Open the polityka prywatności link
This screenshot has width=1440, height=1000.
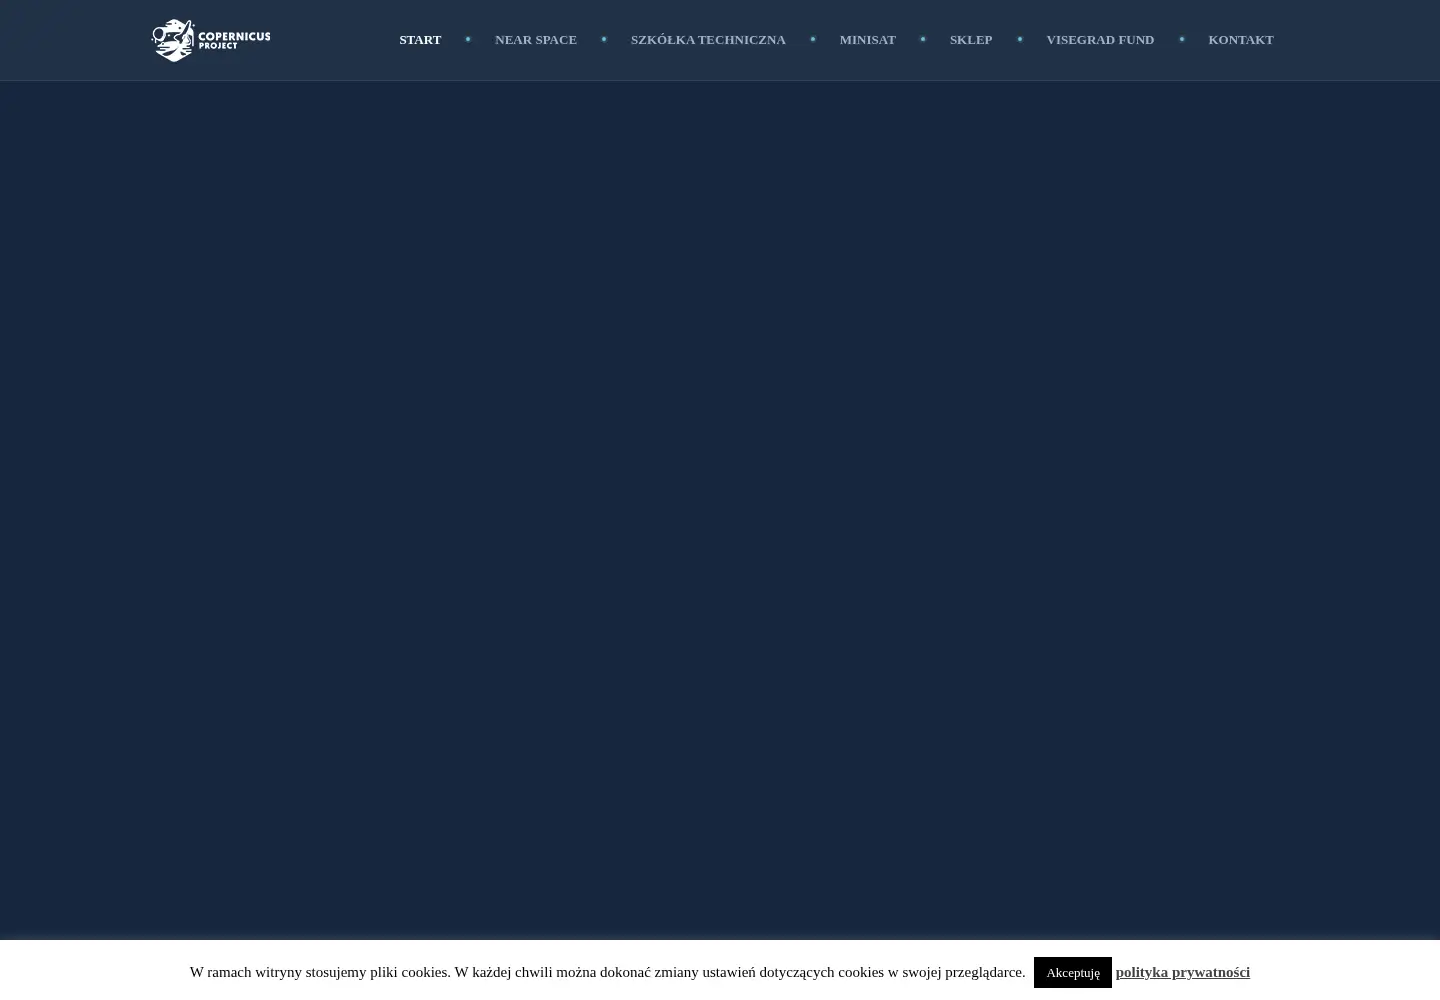tap(1183, 972)
